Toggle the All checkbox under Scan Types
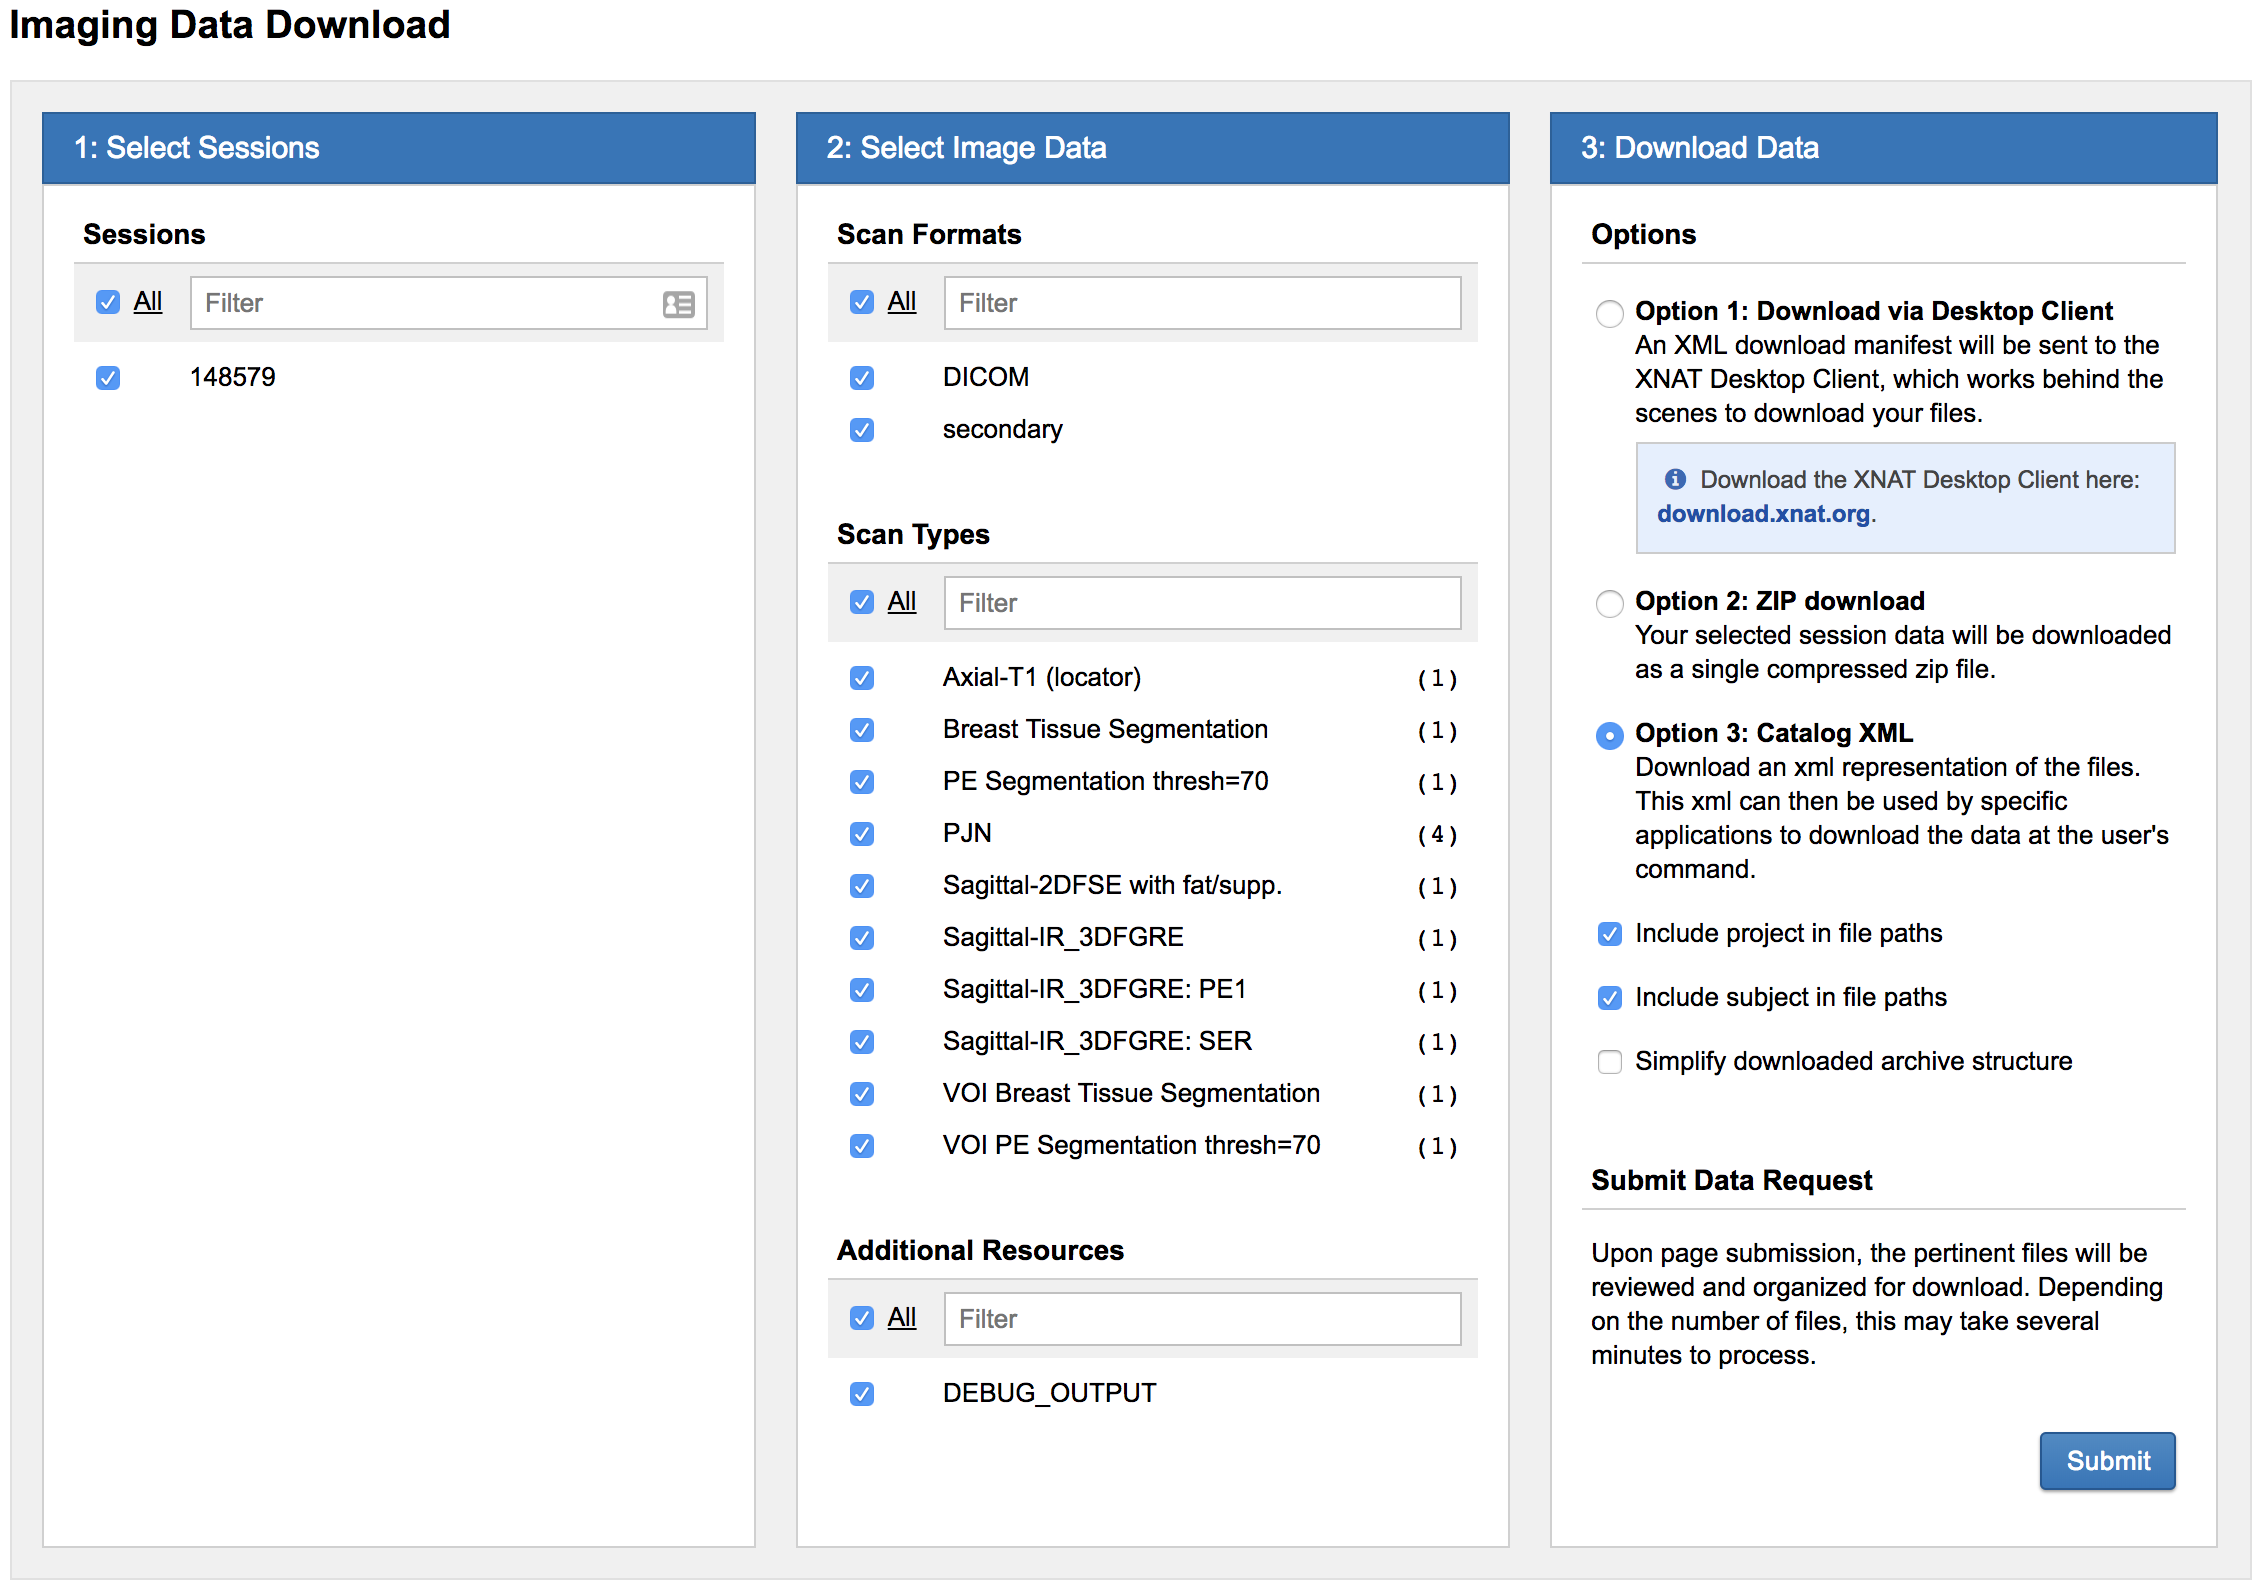2264x1594 pixels. coord(861,601)
